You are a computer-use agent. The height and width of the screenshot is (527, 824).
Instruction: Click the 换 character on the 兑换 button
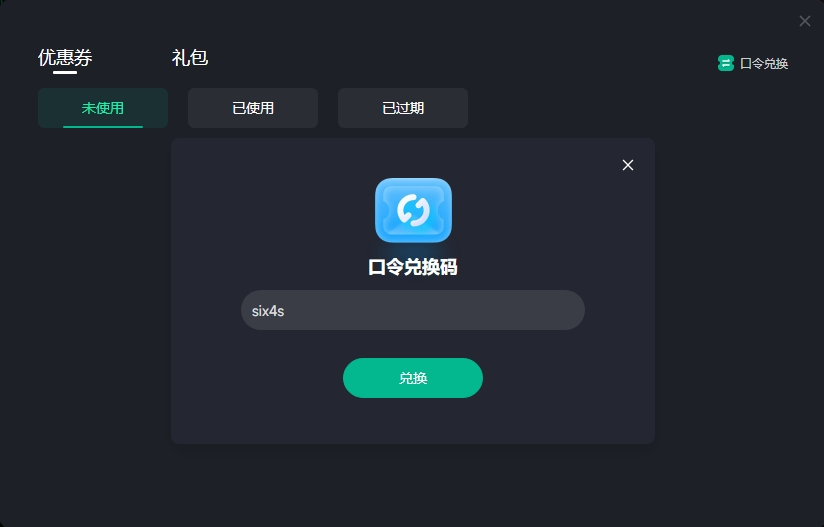(420, 378)
